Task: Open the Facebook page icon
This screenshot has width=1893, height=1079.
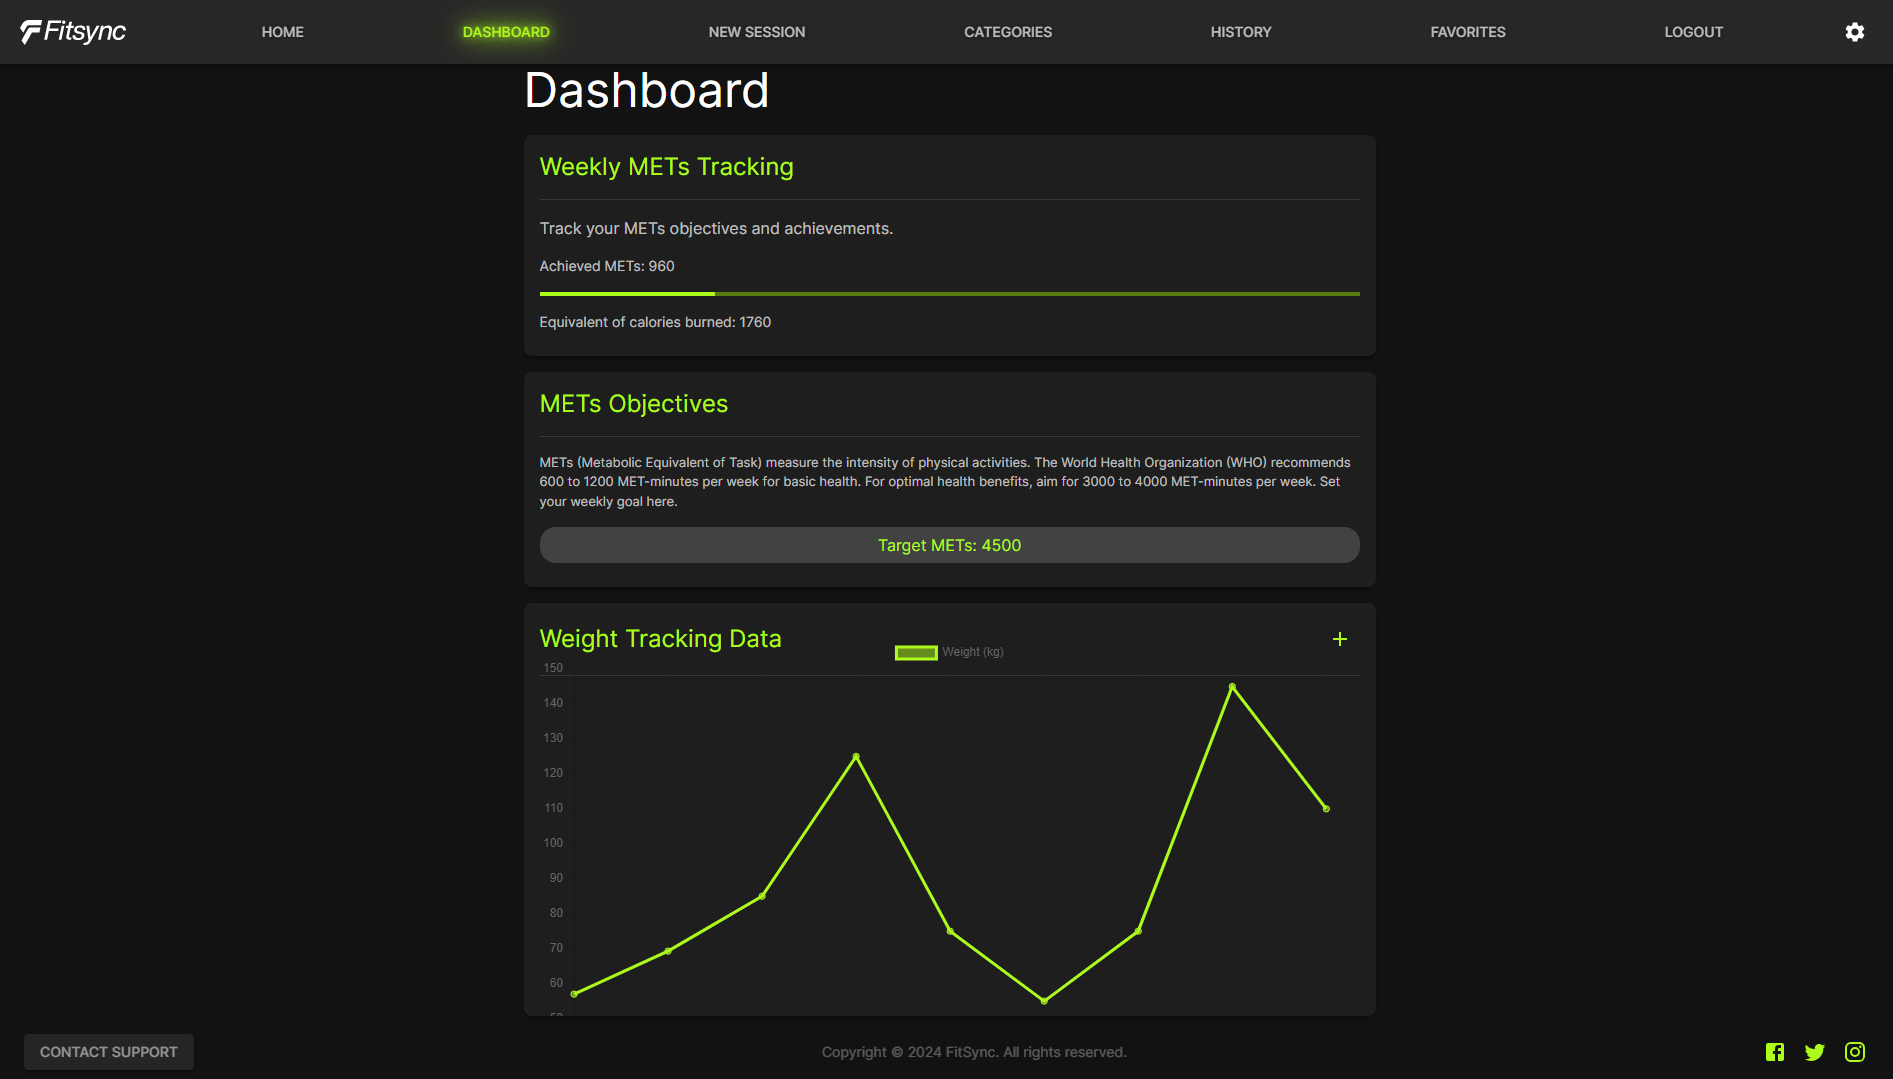Action: point(1775,1052)
